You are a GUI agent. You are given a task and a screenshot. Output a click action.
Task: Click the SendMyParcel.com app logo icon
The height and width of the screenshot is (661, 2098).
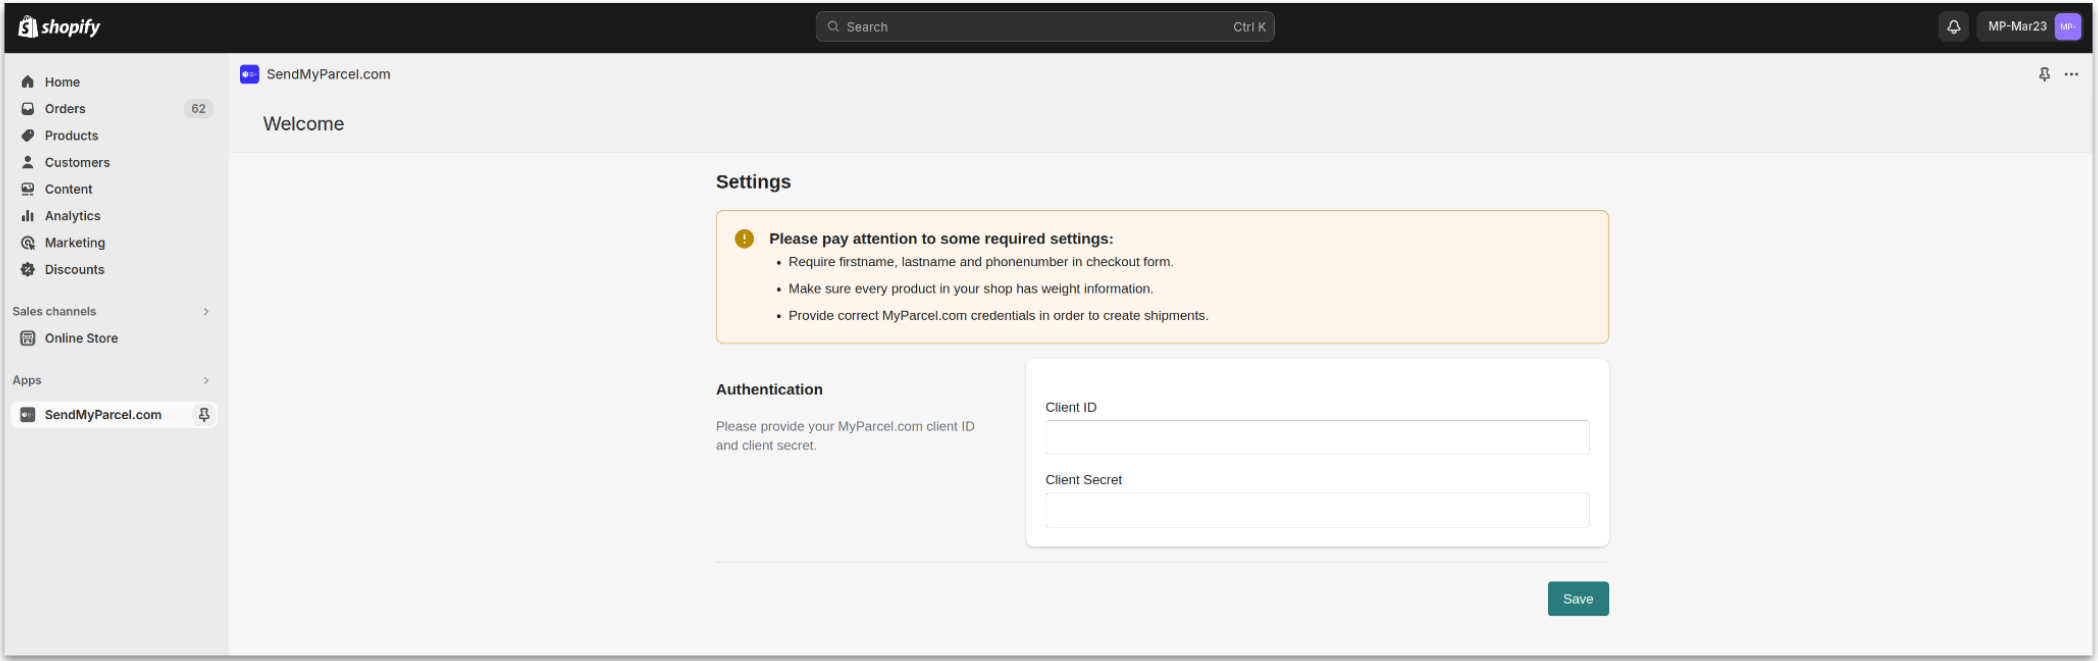tap(249, 74)
